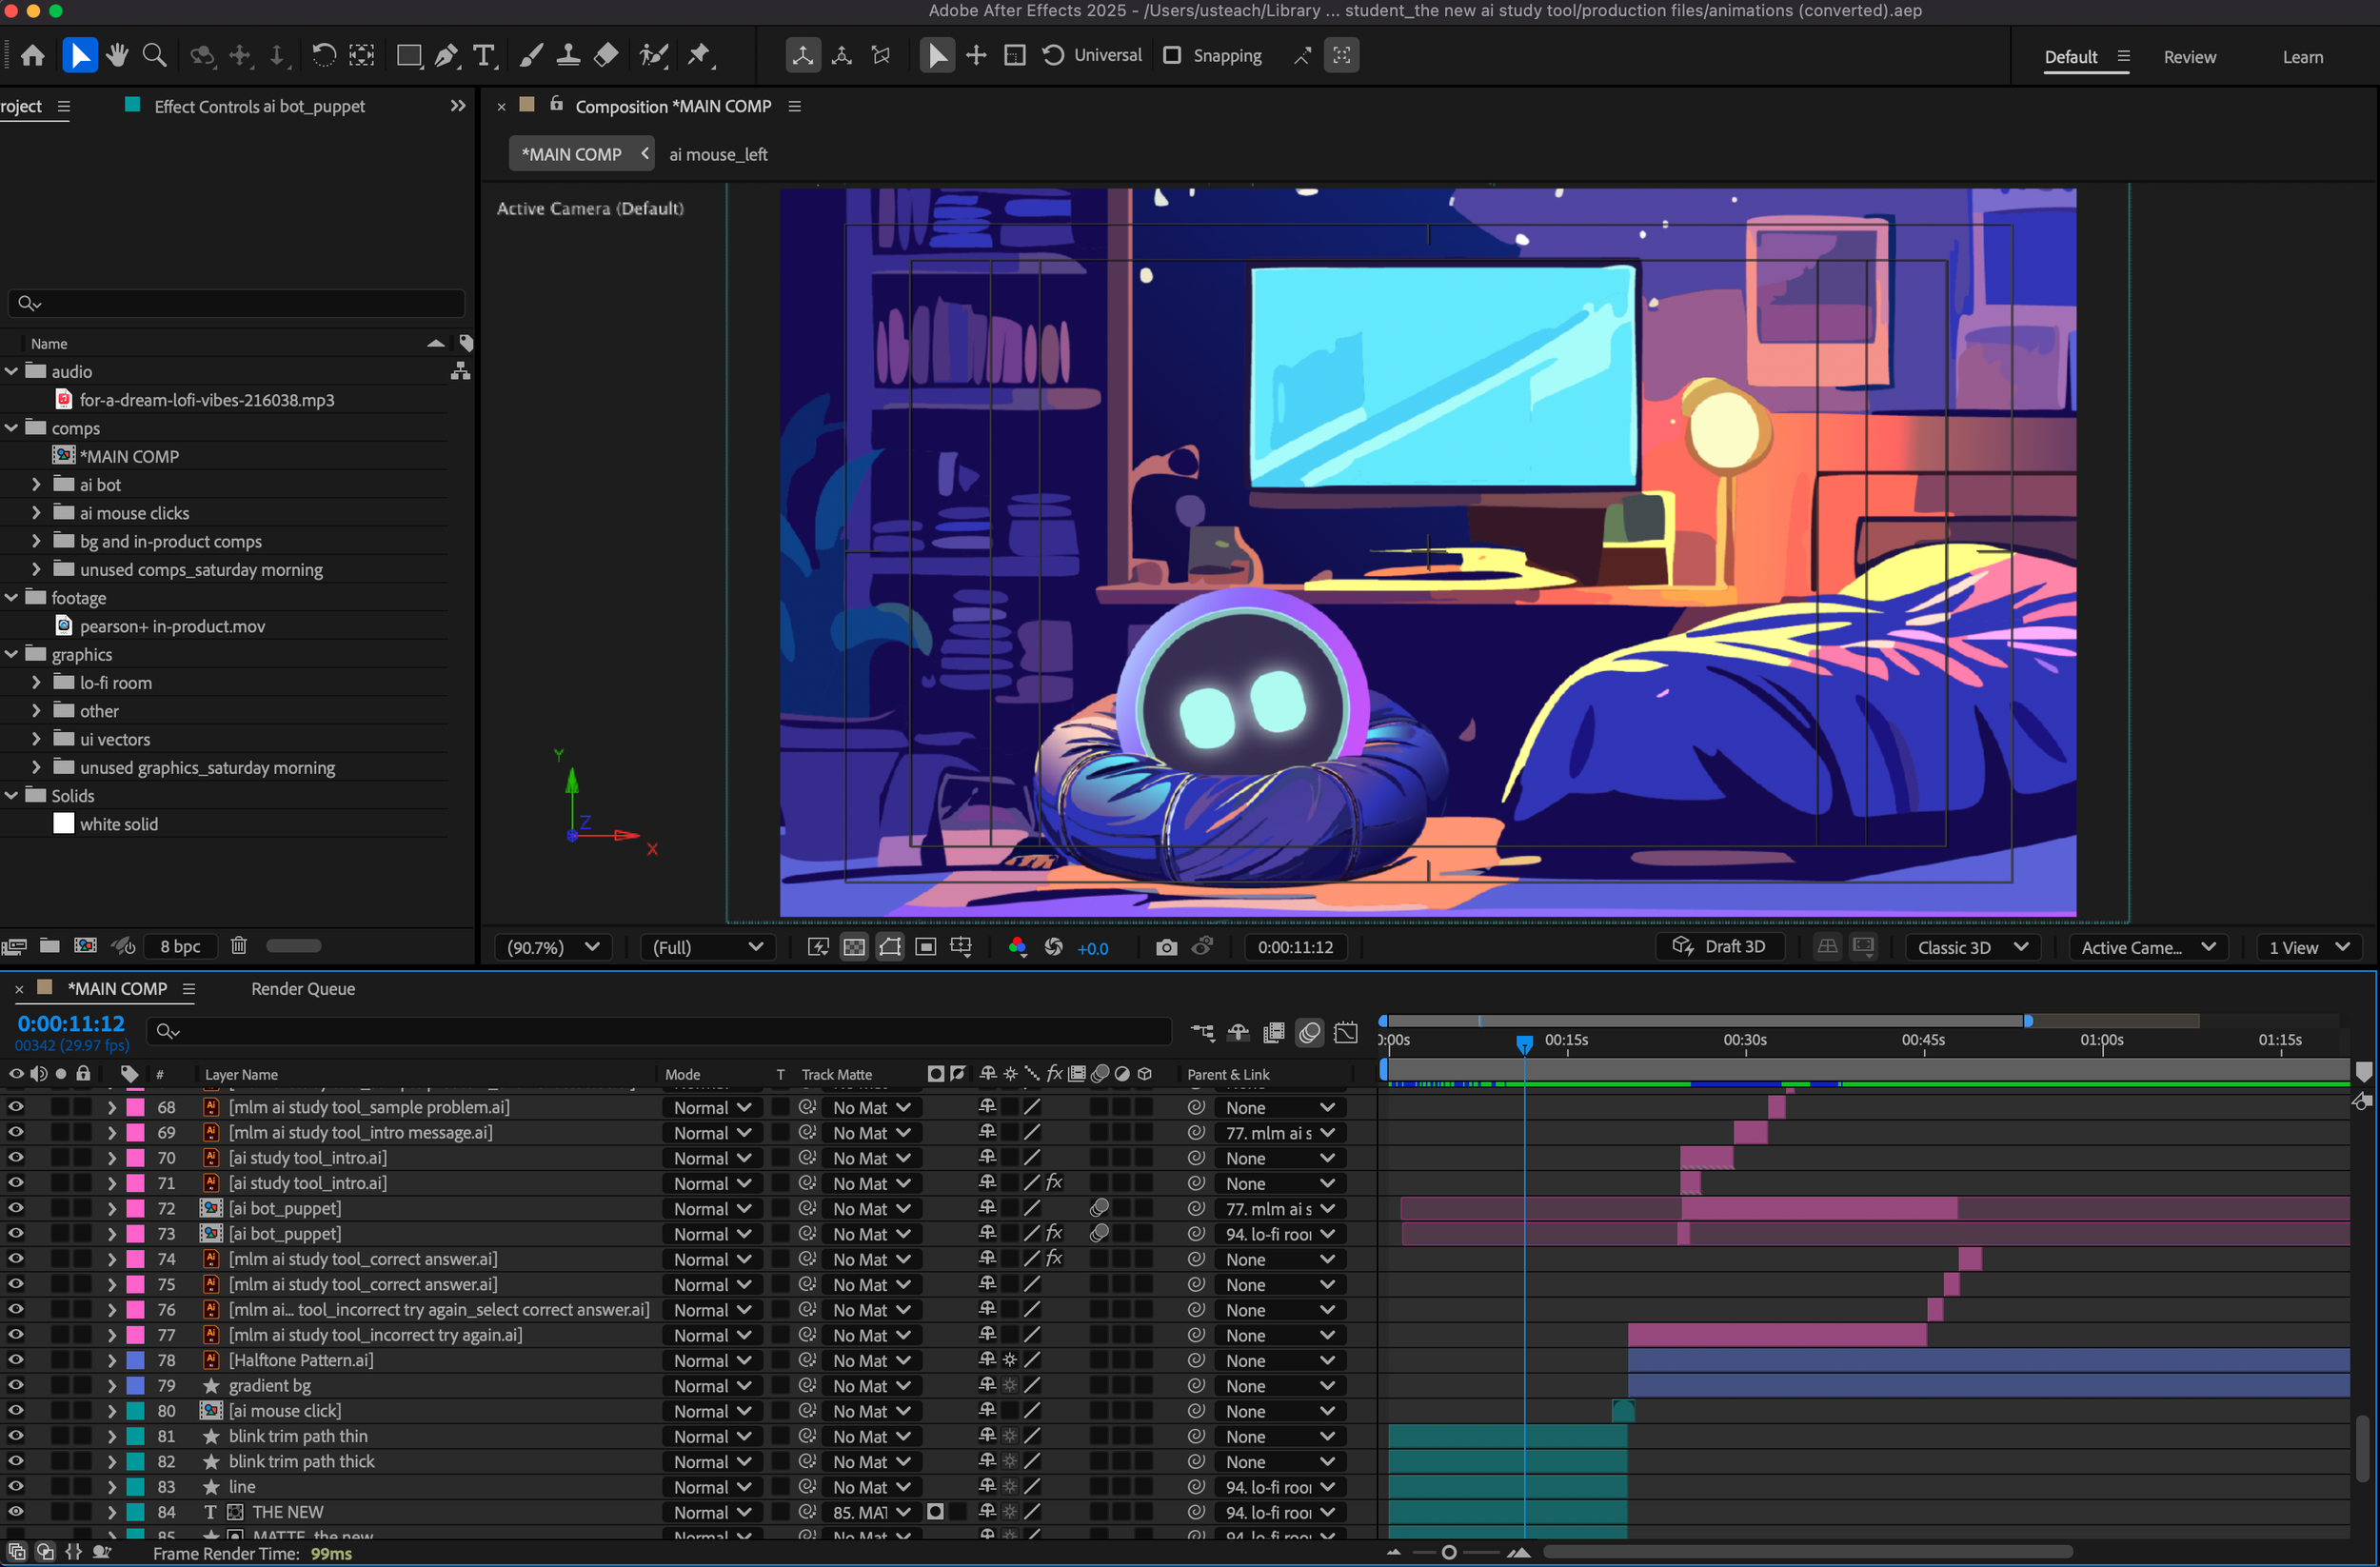Go to the Home screen icon
Screen dimensions: 2380x1567
(x=33, y=55)
